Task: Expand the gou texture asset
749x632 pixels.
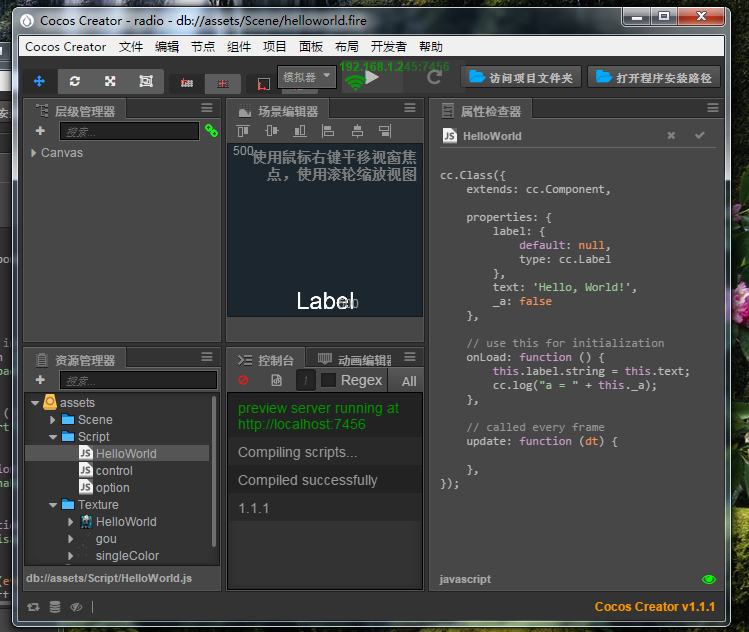Action: (x=71, y=539)
